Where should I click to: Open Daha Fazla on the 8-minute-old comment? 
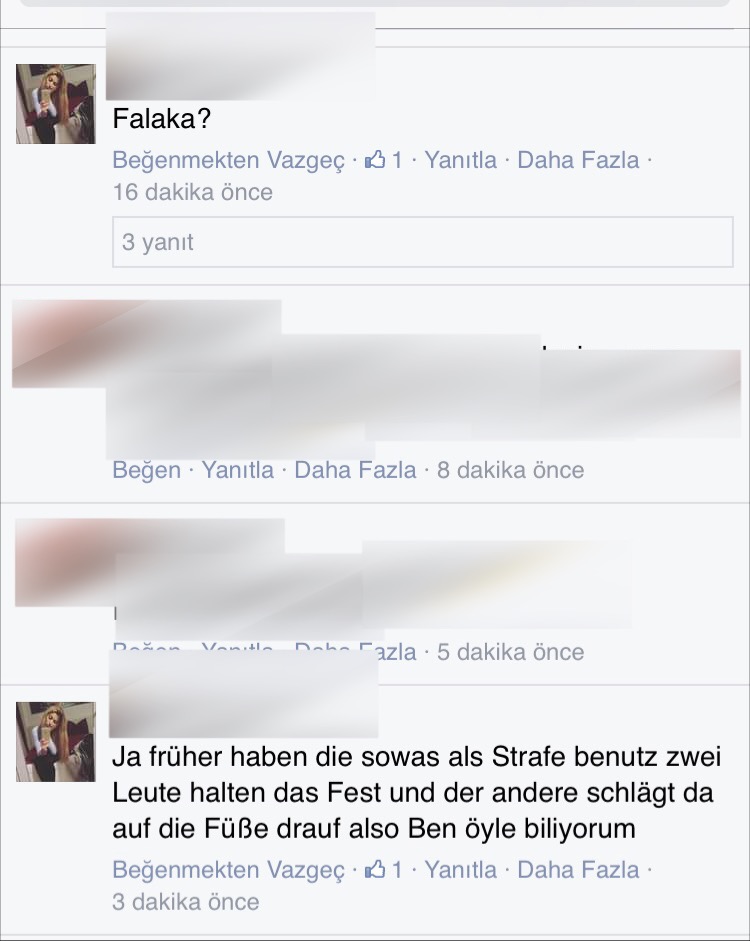coord(355,470)
